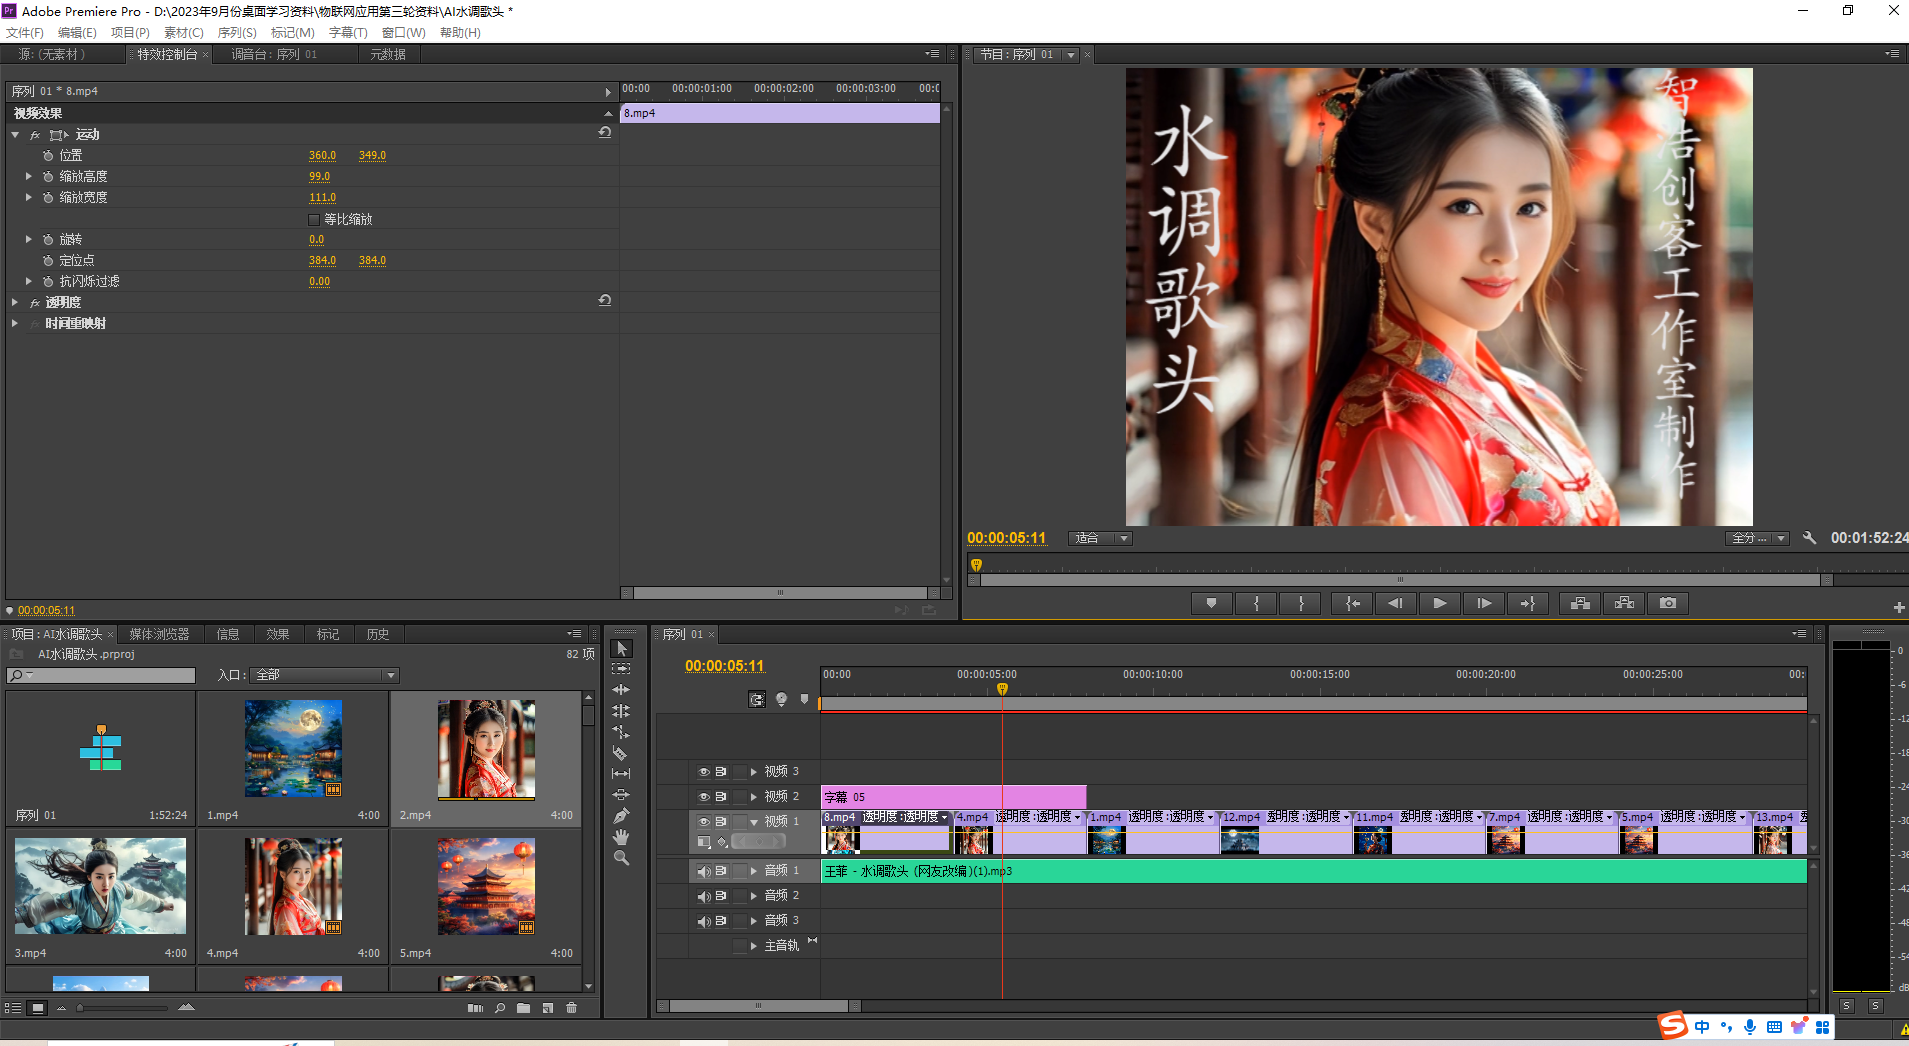The width and height of the screenshot is (1909, 1046).
Task: Select the Rate Stretch tool
Action: [x=621, y=732]
